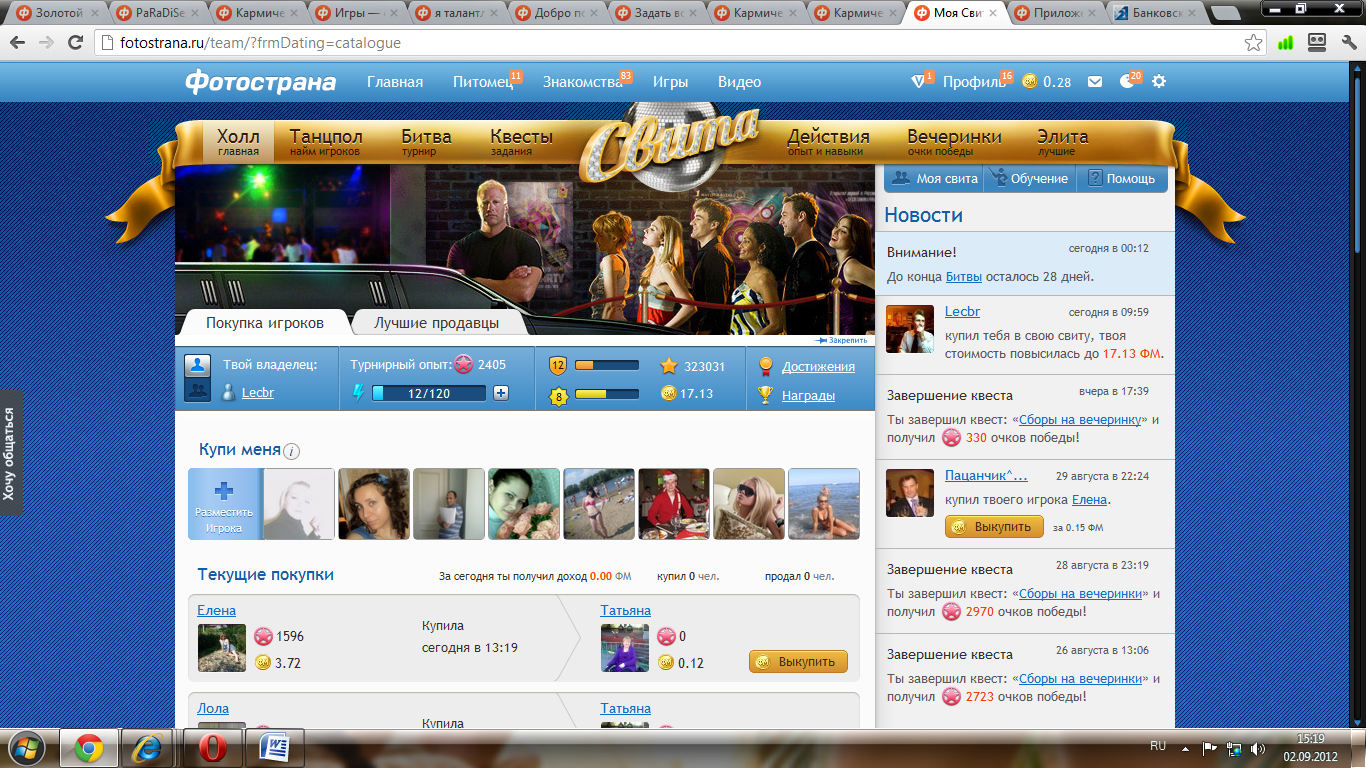
Task: Go back with browser back arrow
Action: click(x=17, y=43)
